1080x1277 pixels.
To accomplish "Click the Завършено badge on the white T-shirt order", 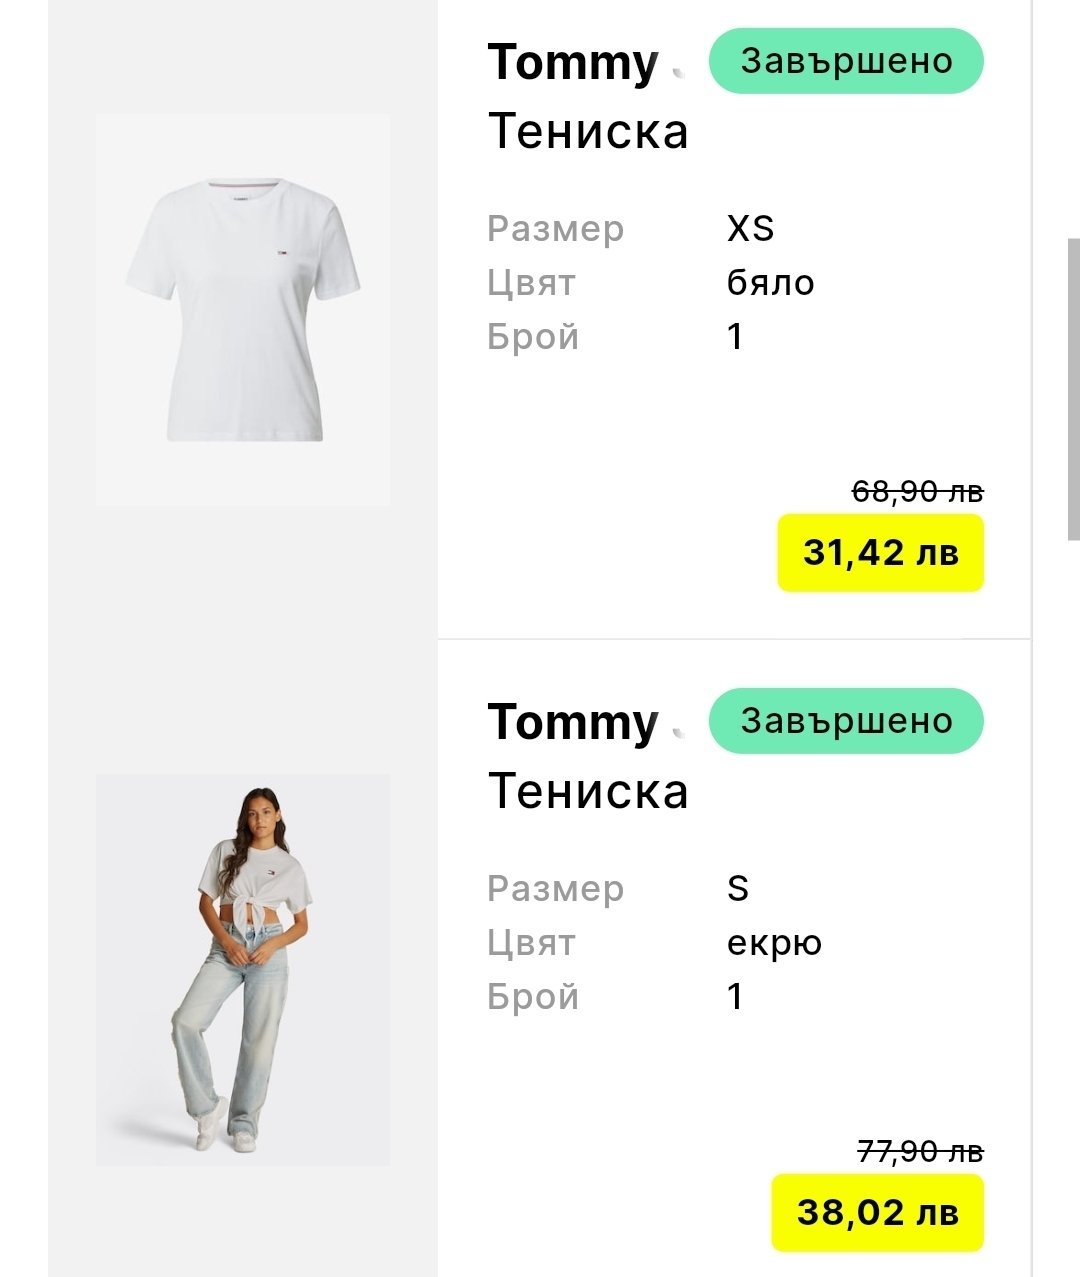I will 846,61.
